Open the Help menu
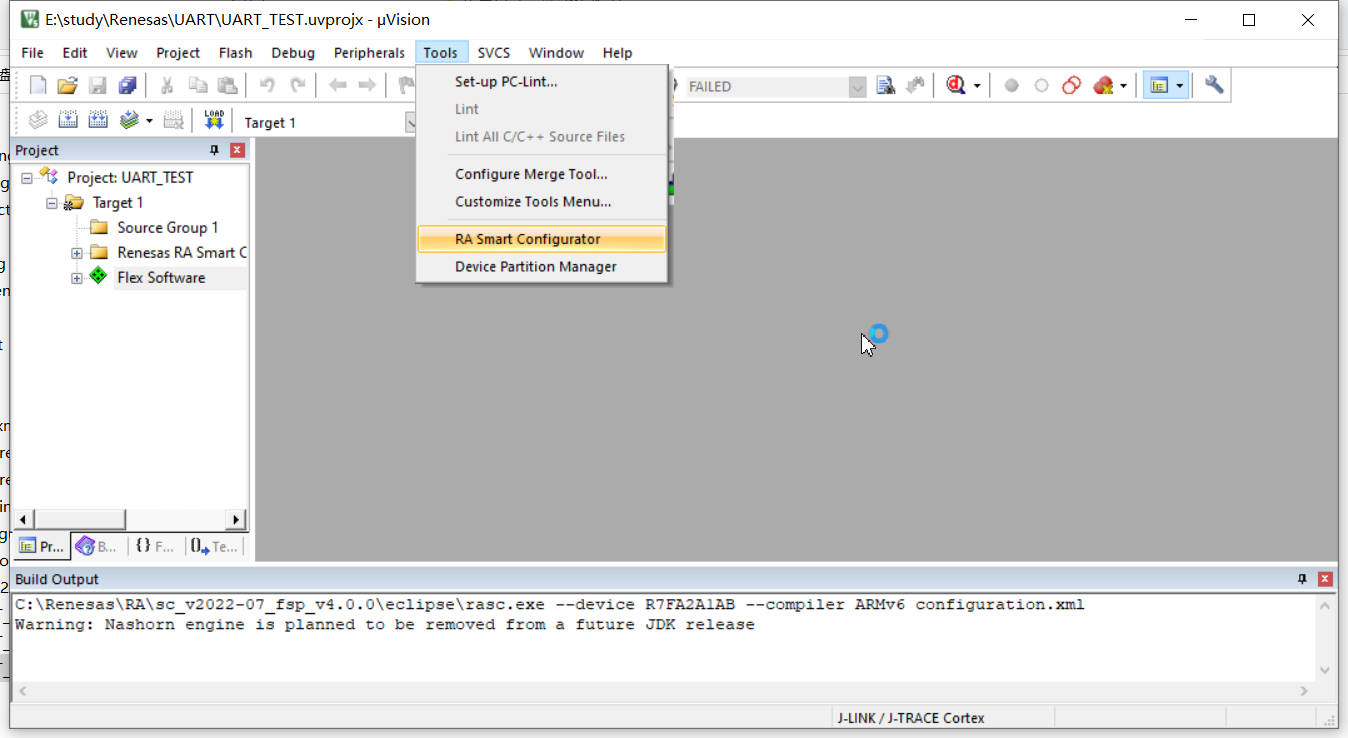Viewport: 1348px width, 738px height. click(x=617, y=53)
